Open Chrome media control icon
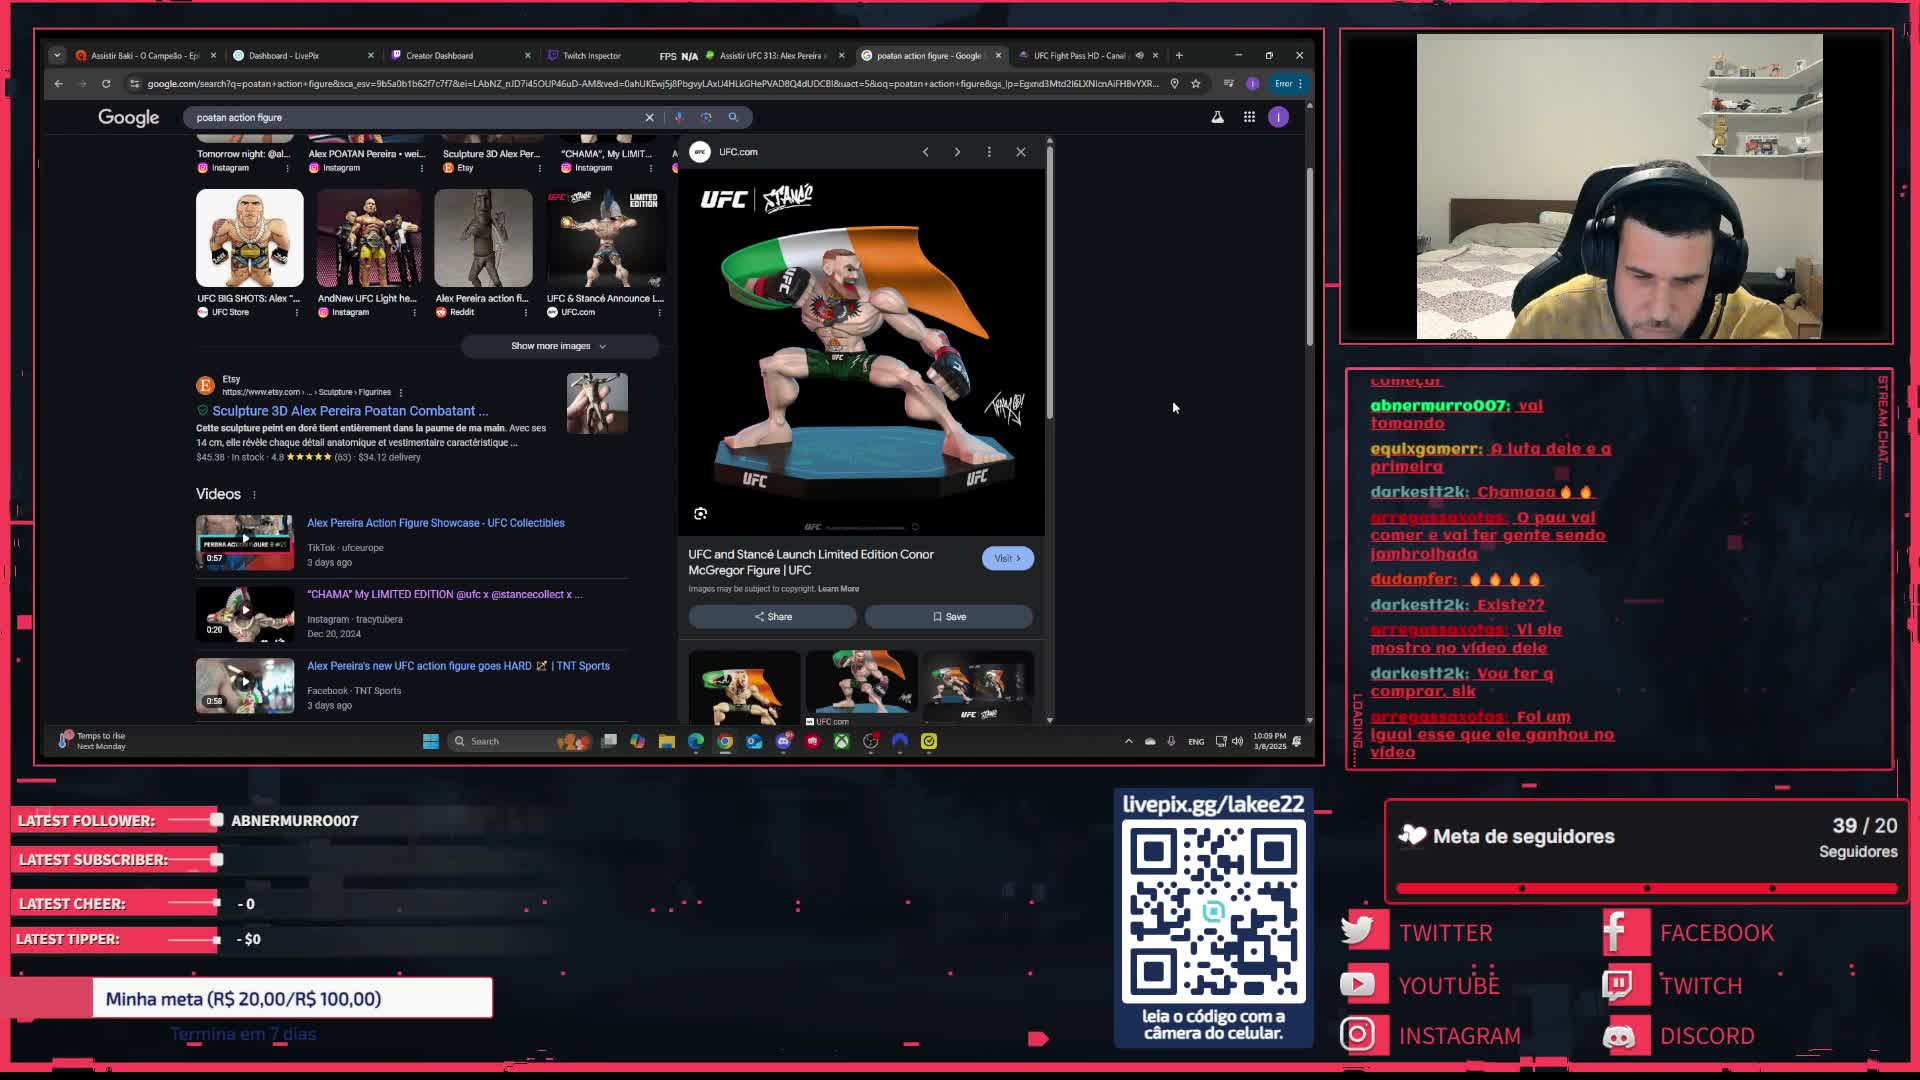Image resolution: width=1920 pixels, height=1080 pixels. (x=1229, y=84)
